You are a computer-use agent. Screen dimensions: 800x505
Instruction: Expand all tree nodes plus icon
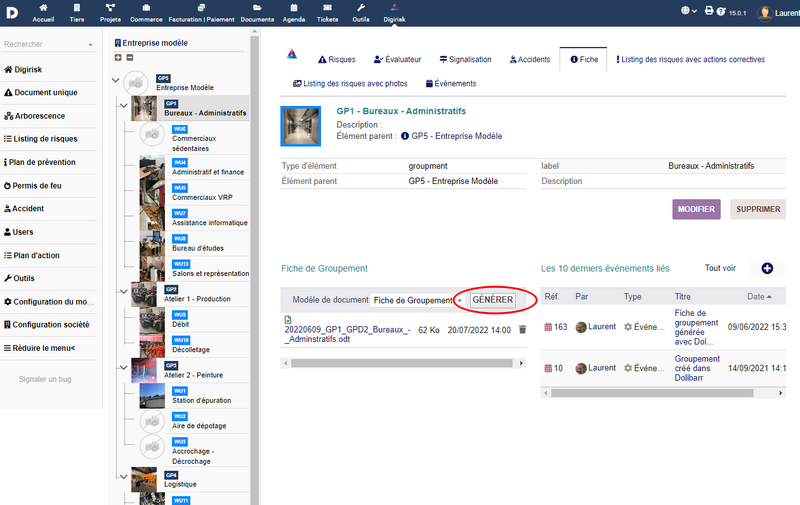pos(118,58)
